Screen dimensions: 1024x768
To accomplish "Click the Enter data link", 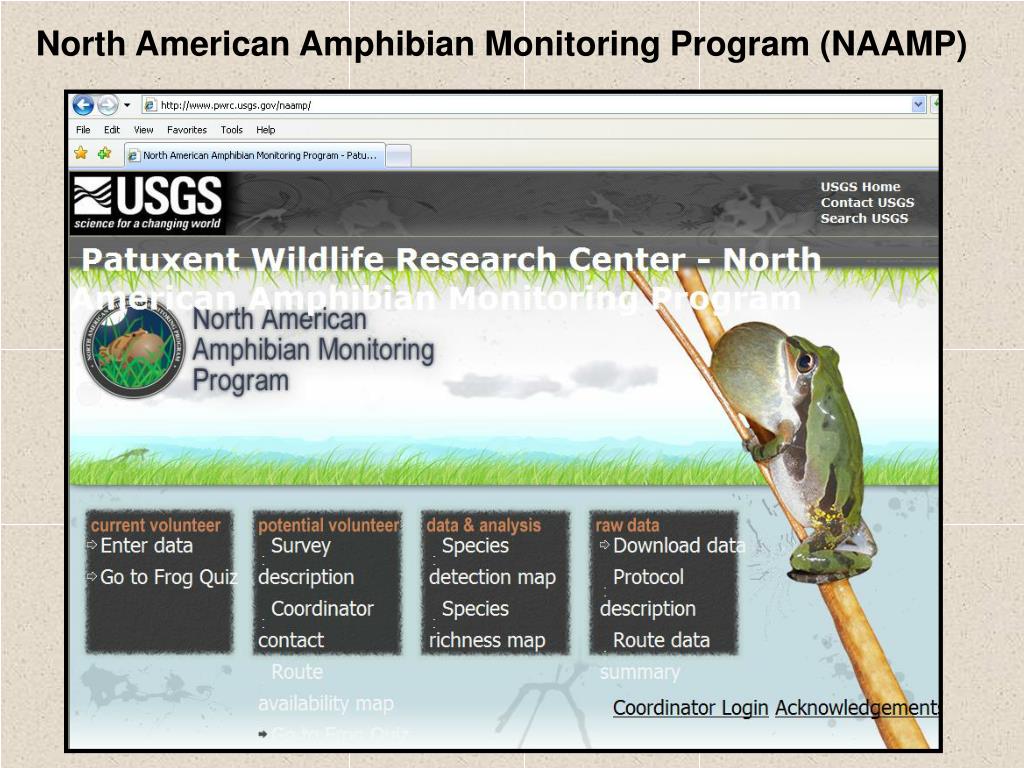I will (146, 545).
